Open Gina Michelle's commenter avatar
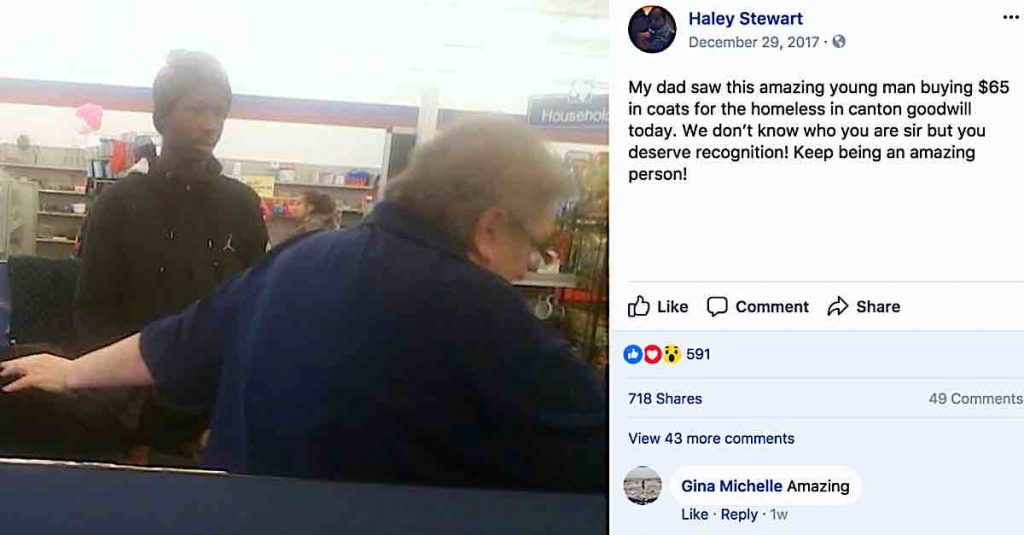 pos(643,485)
